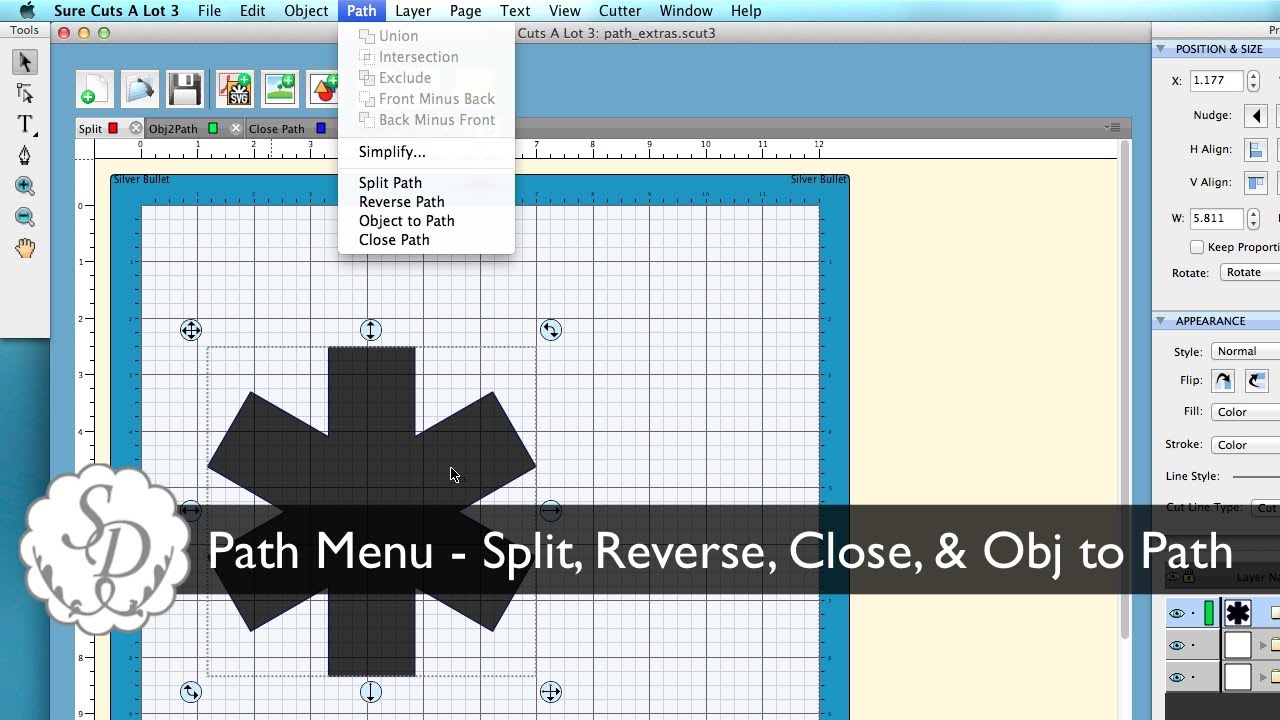Enable the Keep Proportions checkbox
1280x720 pixels.
tap(1197, 247)
